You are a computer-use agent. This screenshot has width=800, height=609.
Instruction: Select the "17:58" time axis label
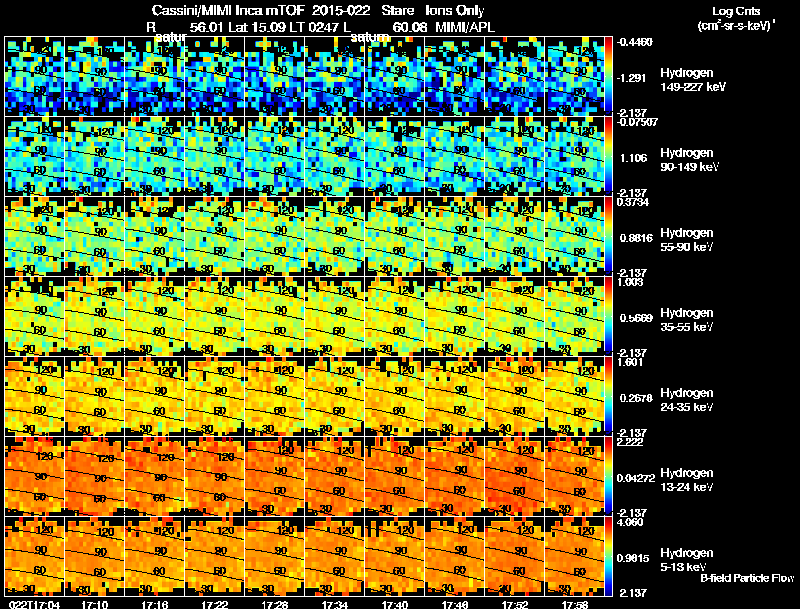point(574,604)
